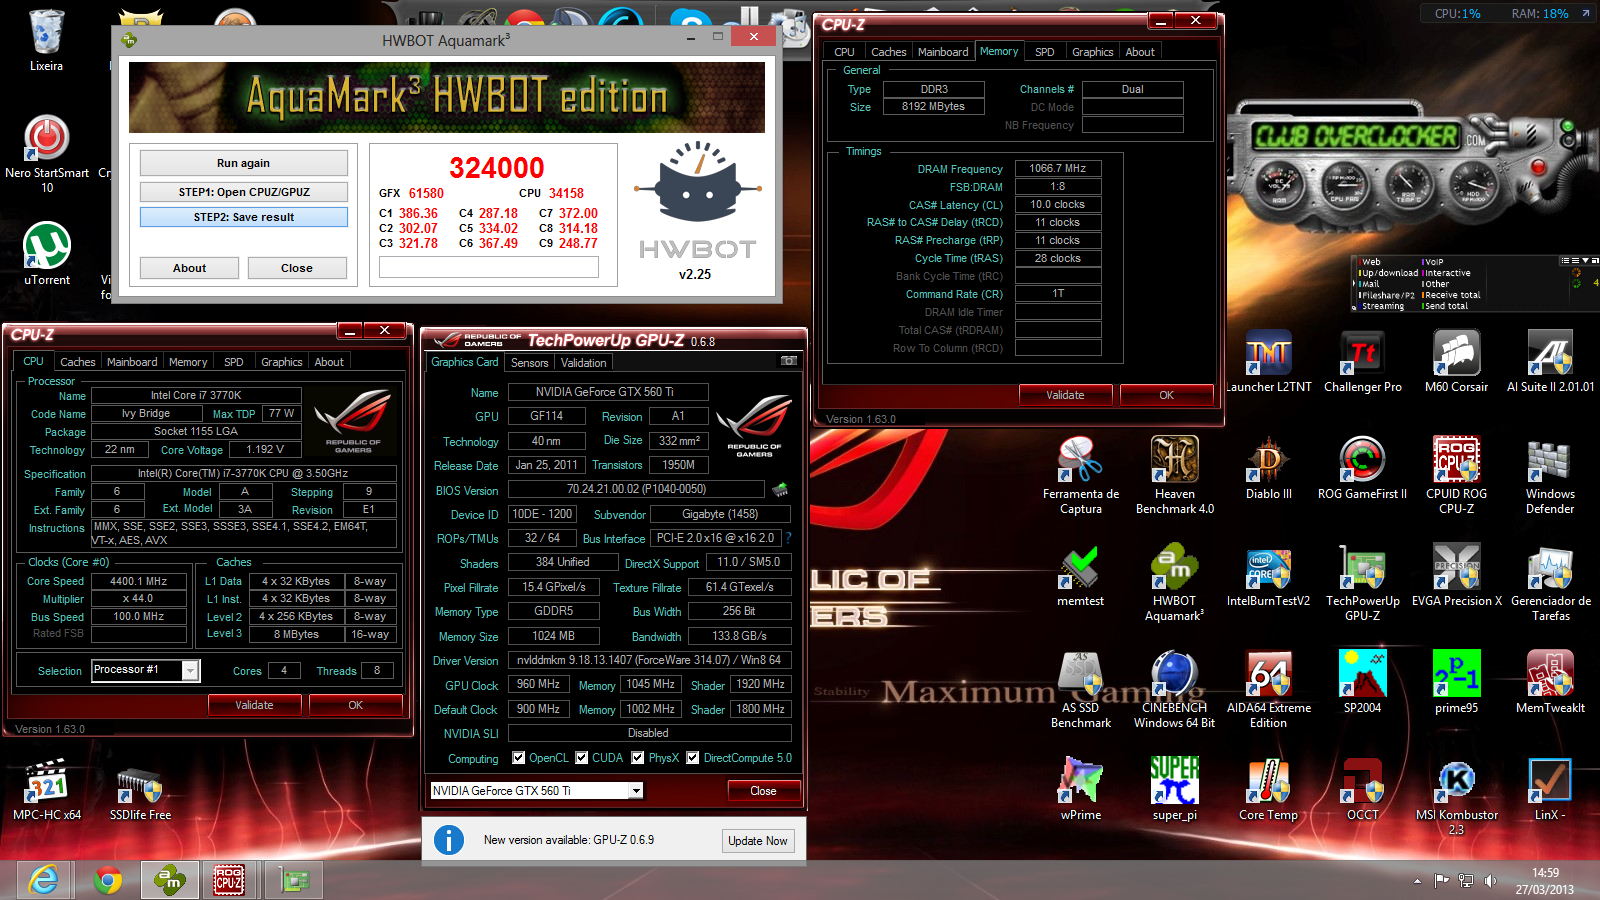Open prime95 desktop icon
1600x900 pixels.
tap(1456, 682)
